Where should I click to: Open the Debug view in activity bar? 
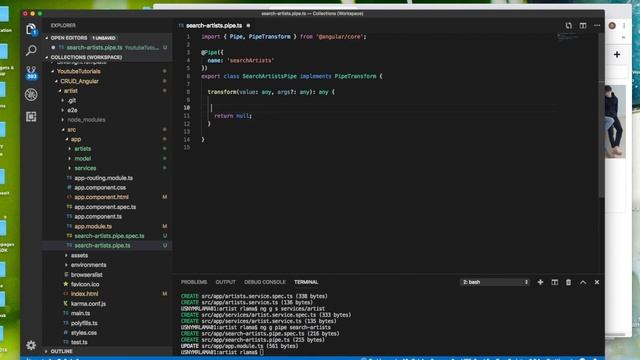point(31,95)
